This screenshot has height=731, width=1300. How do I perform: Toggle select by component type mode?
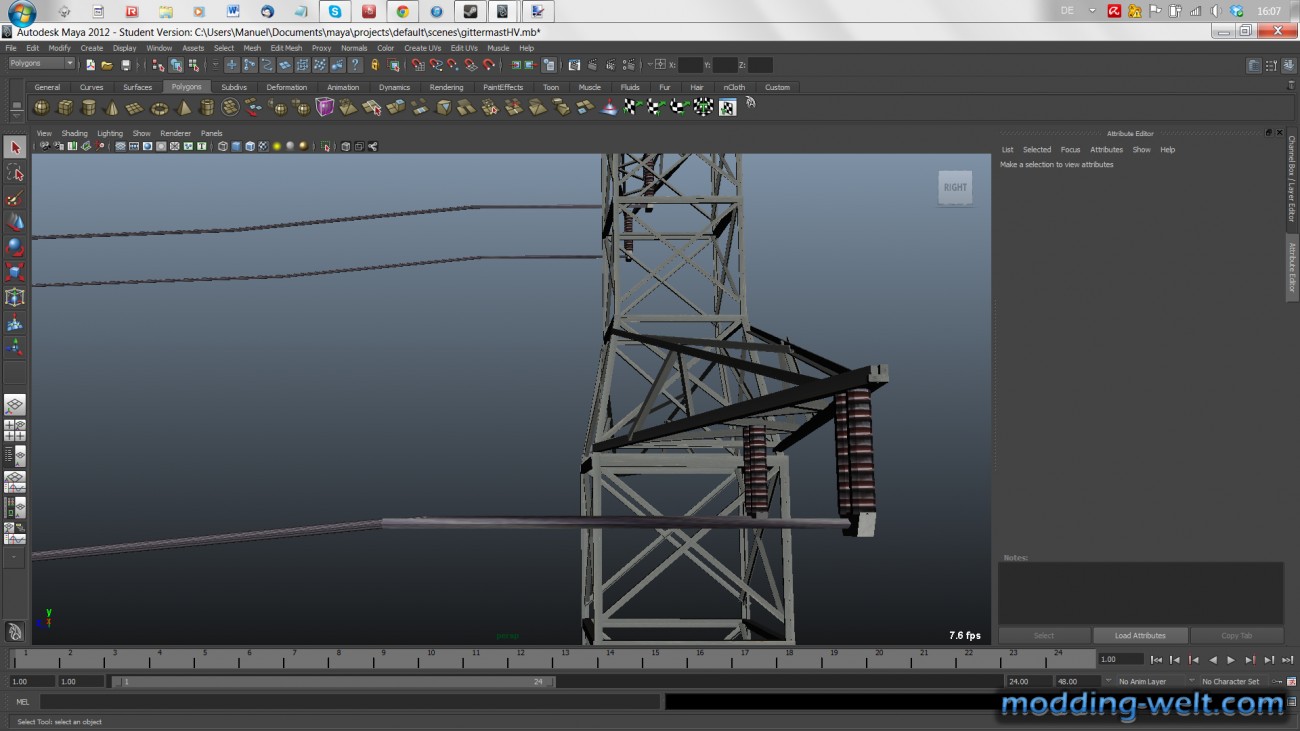(x=193, y=65)
